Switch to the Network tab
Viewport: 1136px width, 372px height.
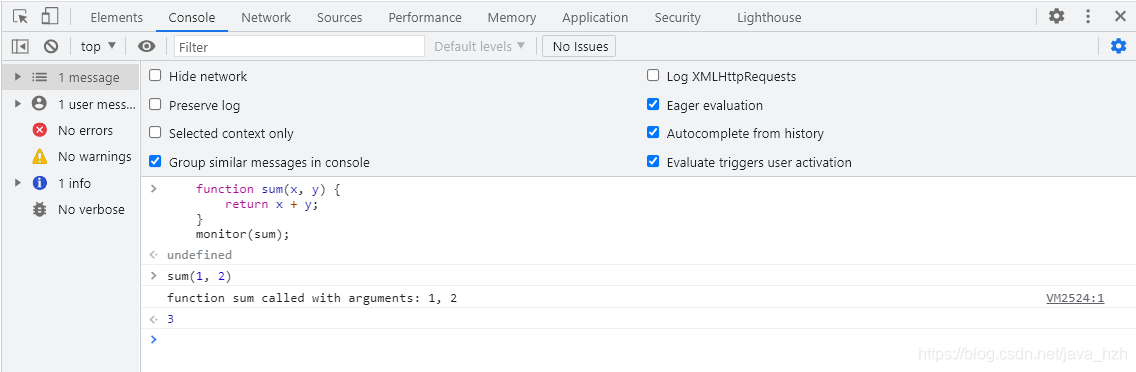pyautogui.click(x=266, y=17)
